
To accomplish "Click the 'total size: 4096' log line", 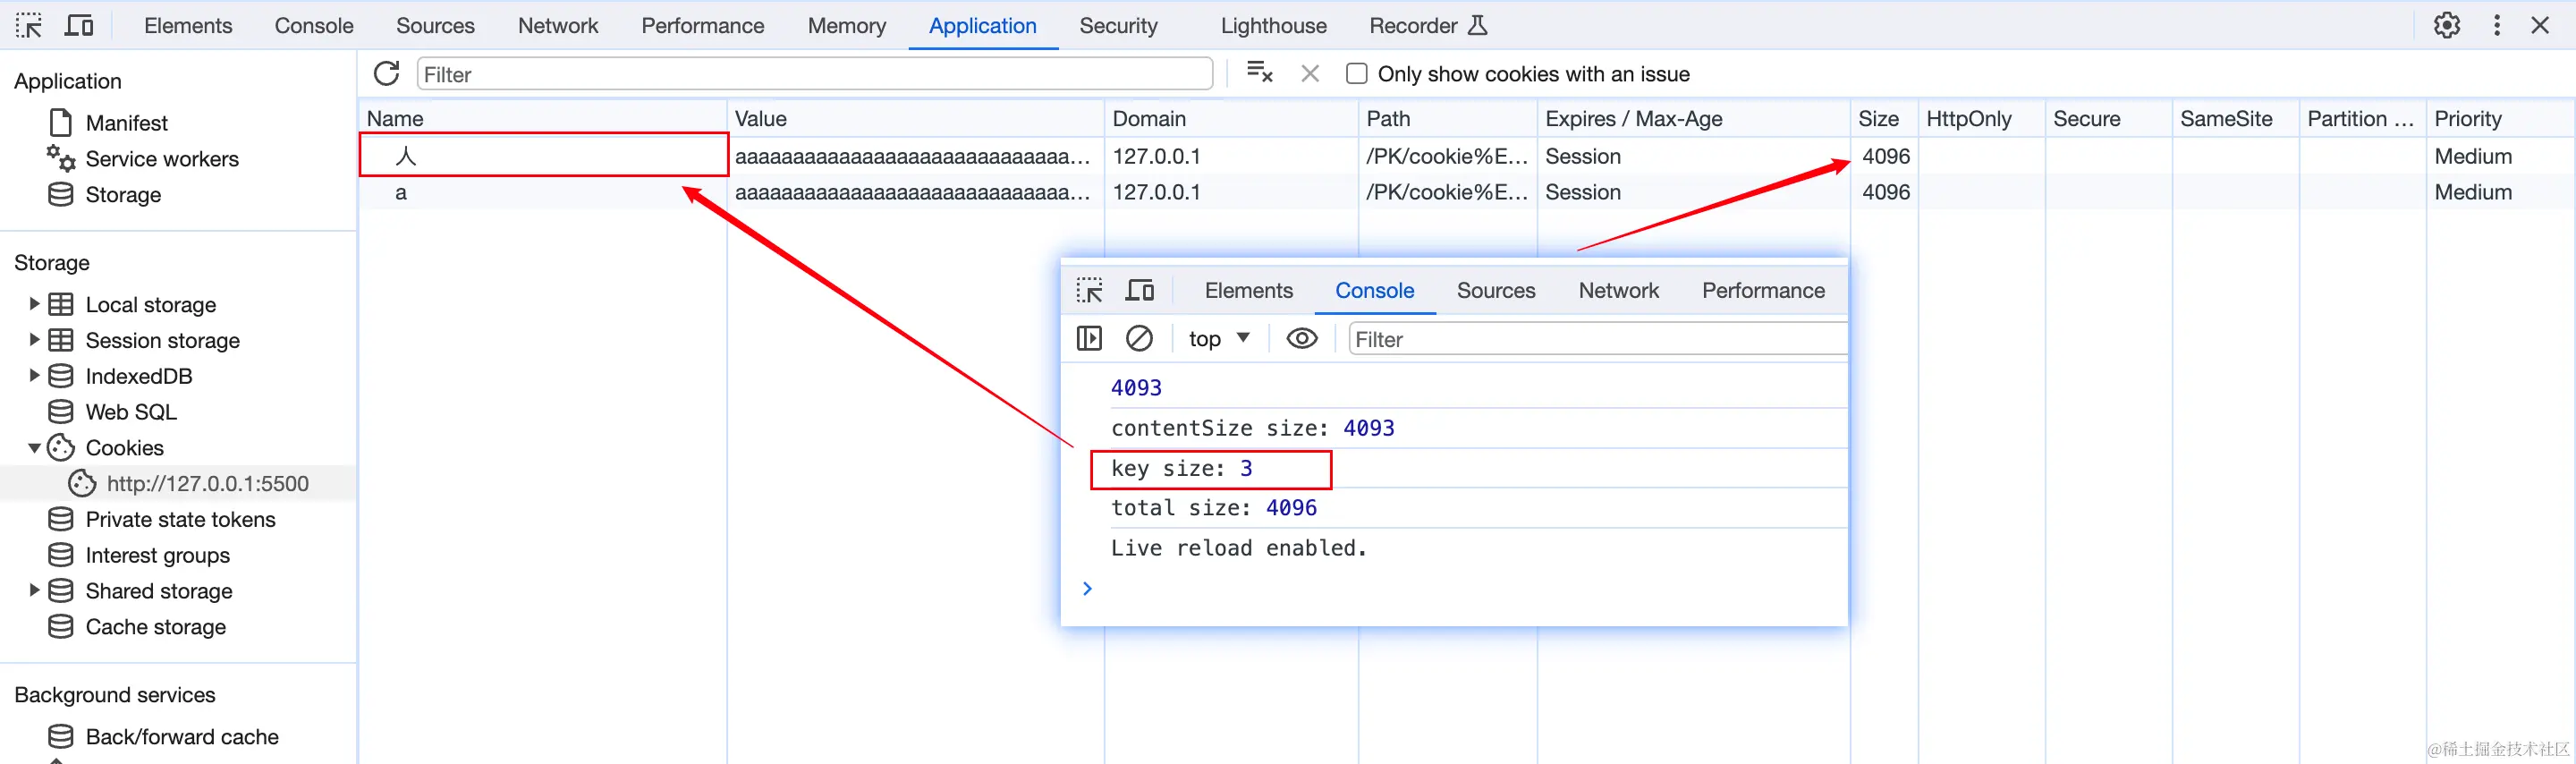I will [1214, 508].
